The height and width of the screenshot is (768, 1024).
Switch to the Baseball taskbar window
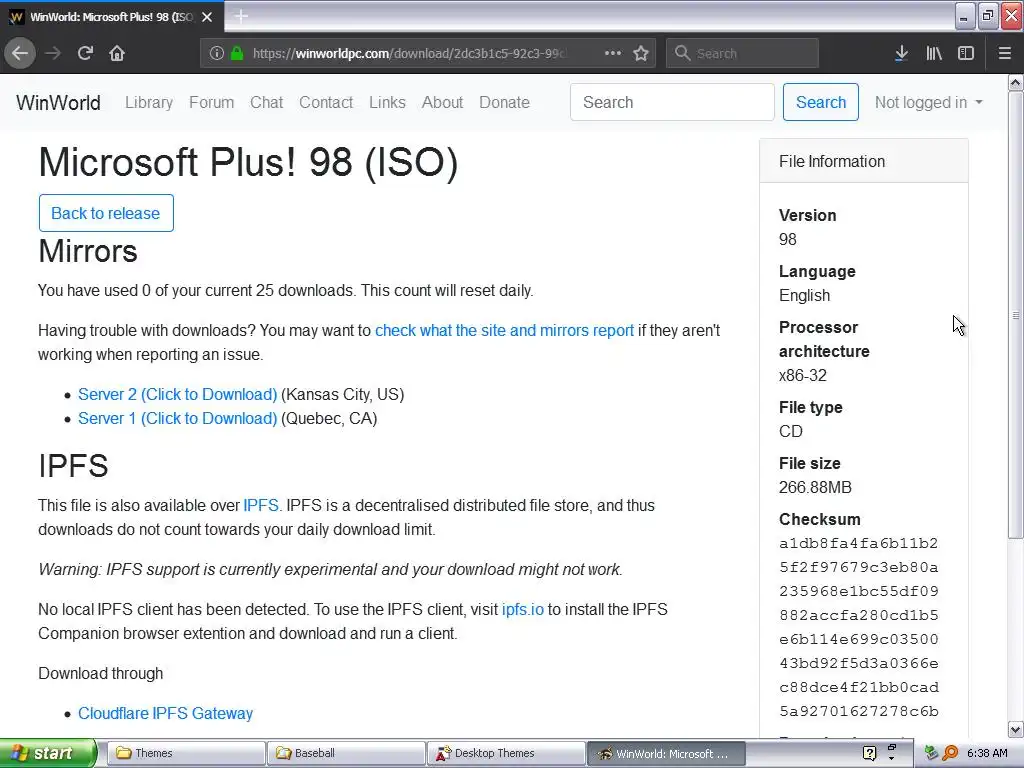click(x=346, y=753)
